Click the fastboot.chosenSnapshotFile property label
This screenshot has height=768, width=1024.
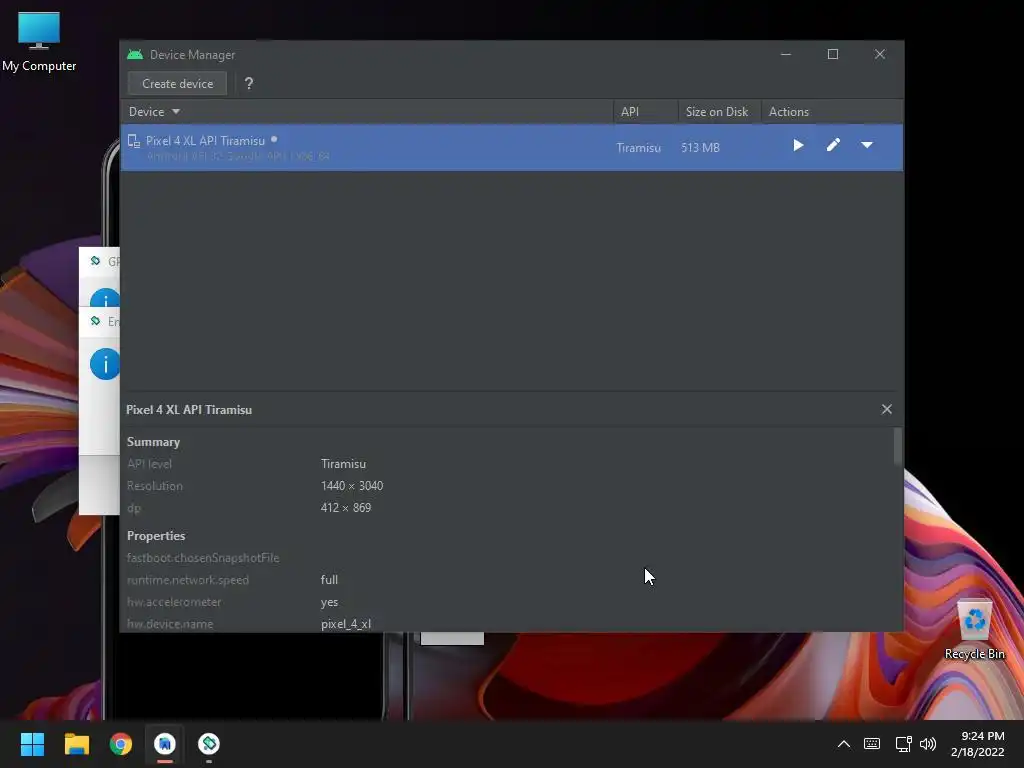coord(203,558)
